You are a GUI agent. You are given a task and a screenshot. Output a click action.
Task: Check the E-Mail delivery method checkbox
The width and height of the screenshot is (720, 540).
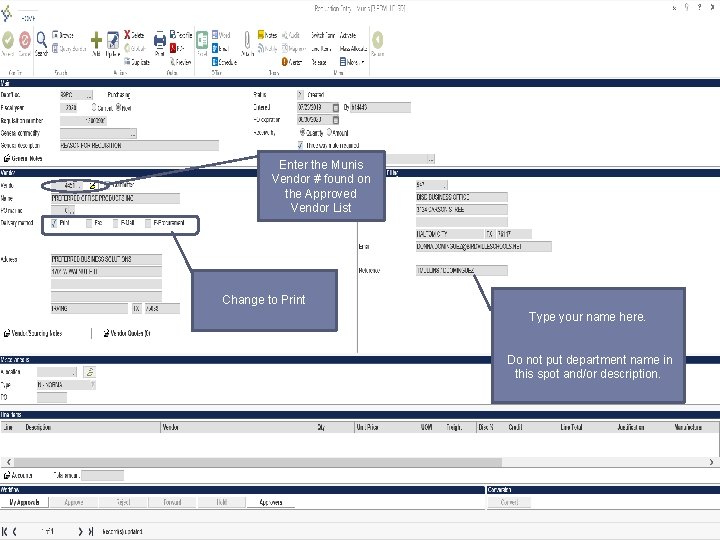116,223
